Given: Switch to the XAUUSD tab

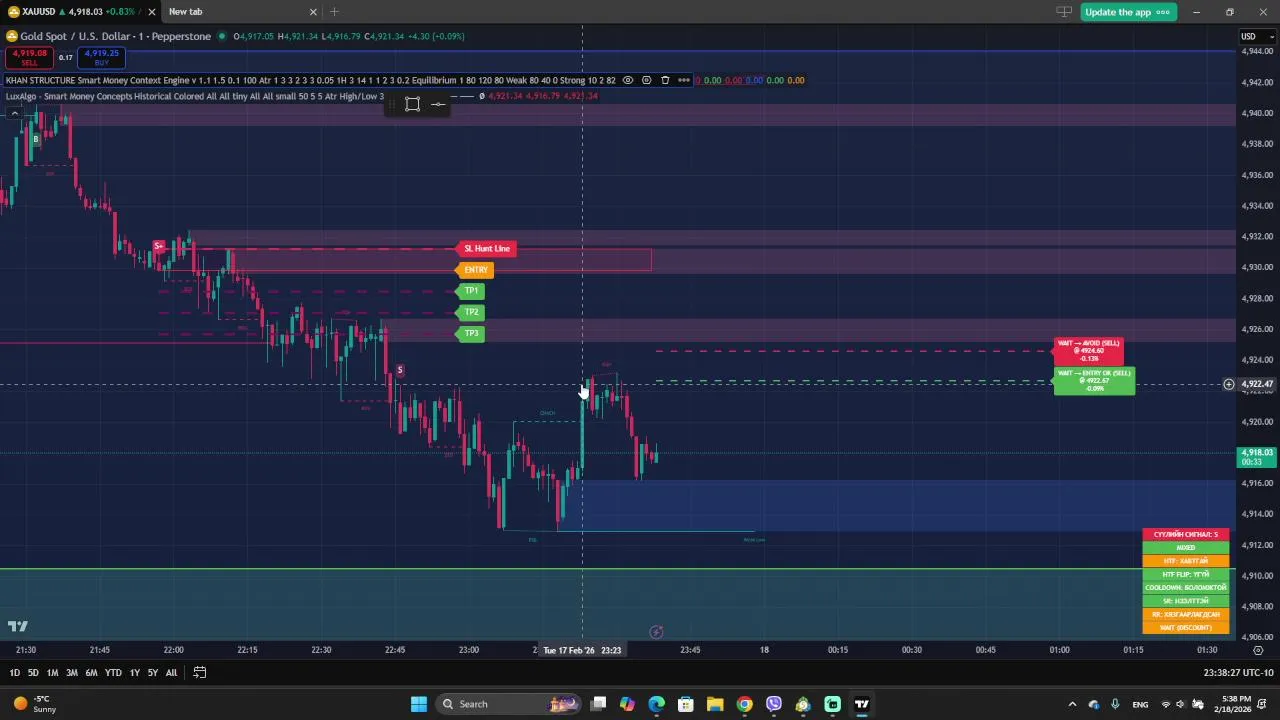Looking at the screenshot, I should click(75, 12).
